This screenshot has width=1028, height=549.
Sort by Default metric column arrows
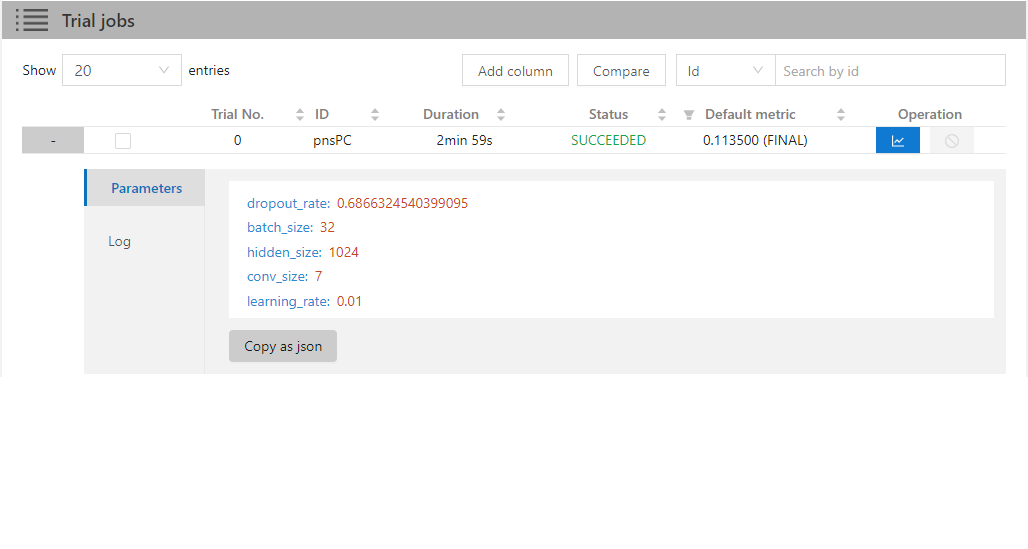(x=841, y=115)
